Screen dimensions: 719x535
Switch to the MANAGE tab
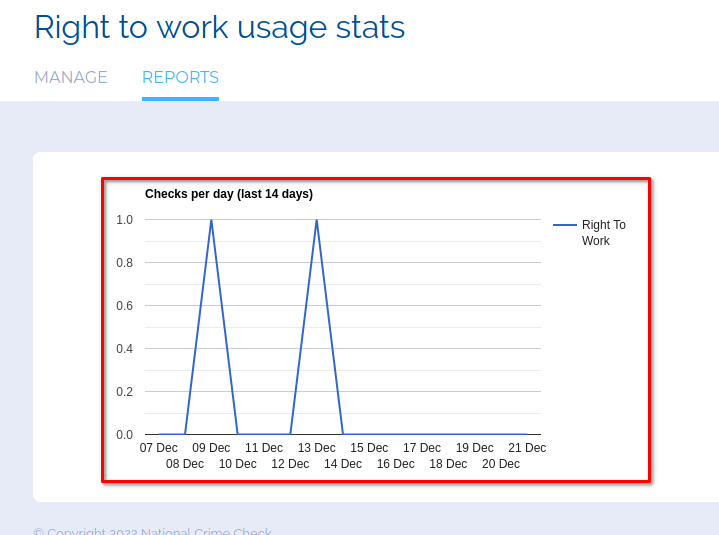pos(71,78)
